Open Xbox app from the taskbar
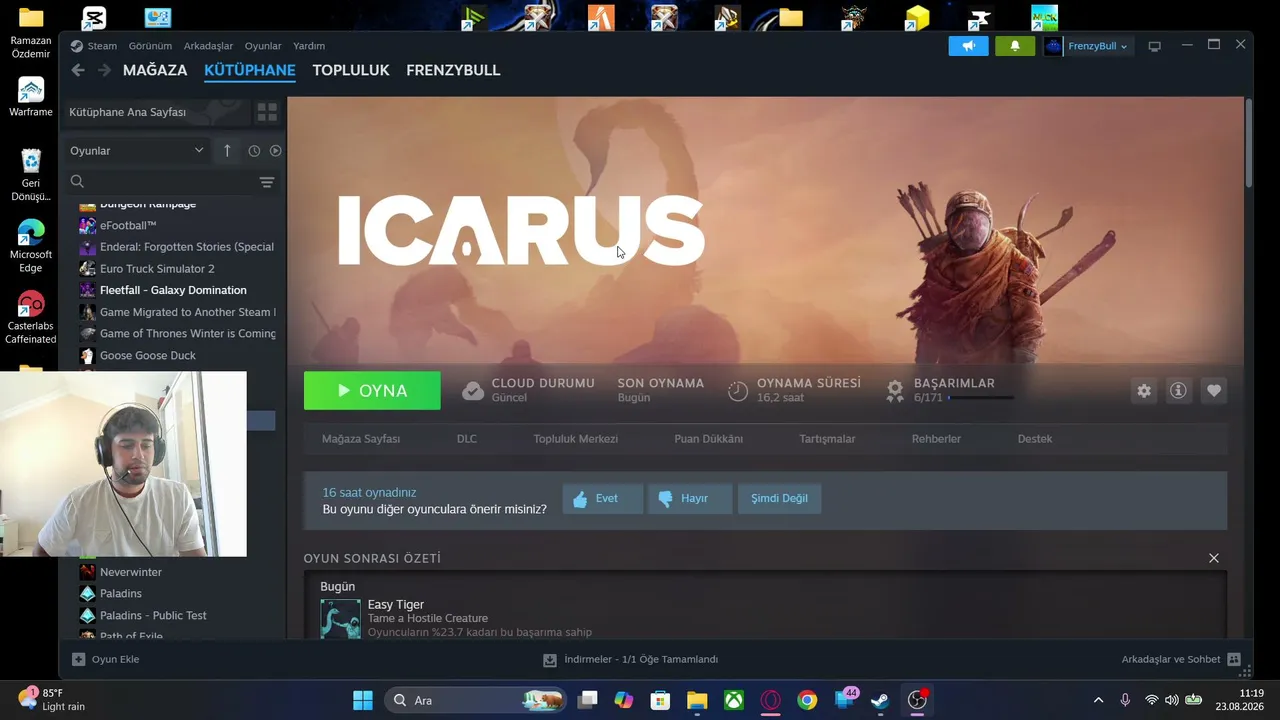 point(733,700)
